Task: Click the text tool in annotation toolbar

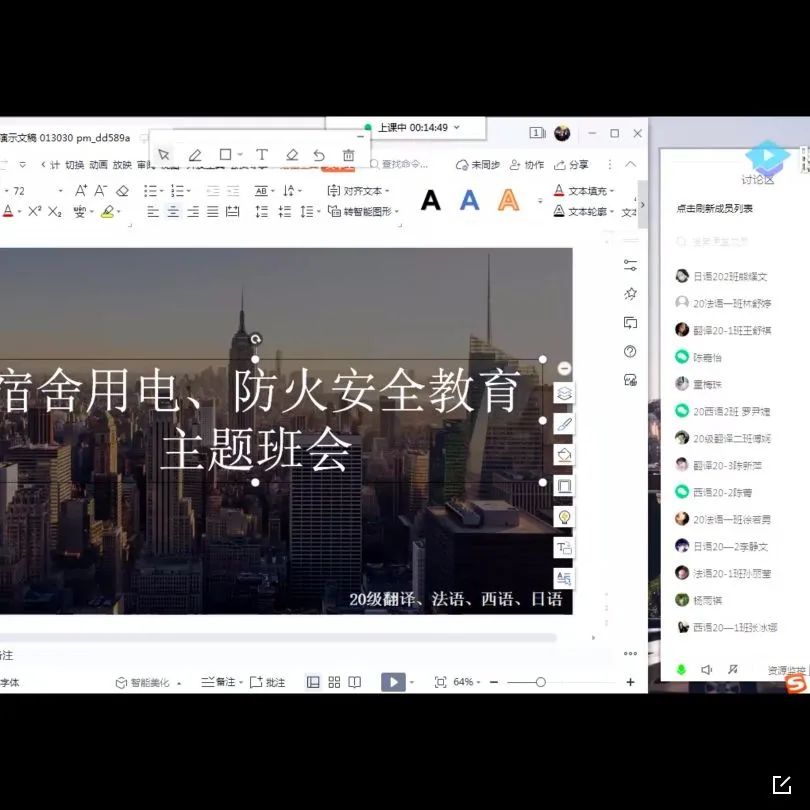Action: click(x=261, y=155)
